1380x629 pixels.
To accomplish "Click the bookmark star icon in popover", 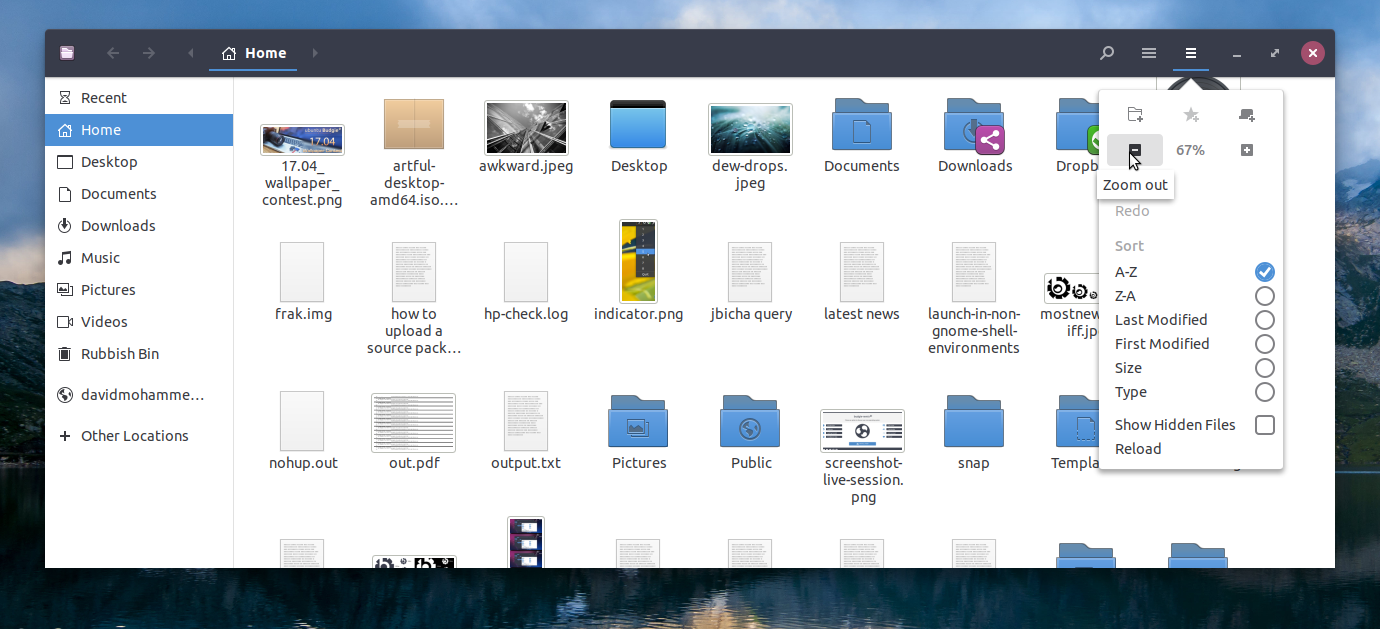I will (1191, 115).
